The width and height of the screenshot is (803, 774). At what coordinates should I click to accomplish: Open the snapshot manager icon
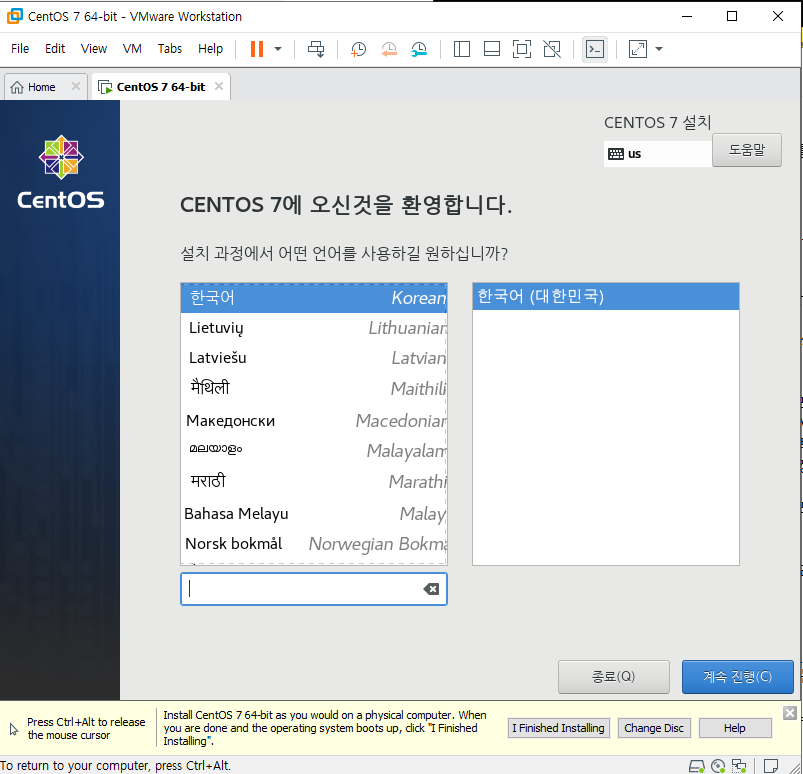419,49
